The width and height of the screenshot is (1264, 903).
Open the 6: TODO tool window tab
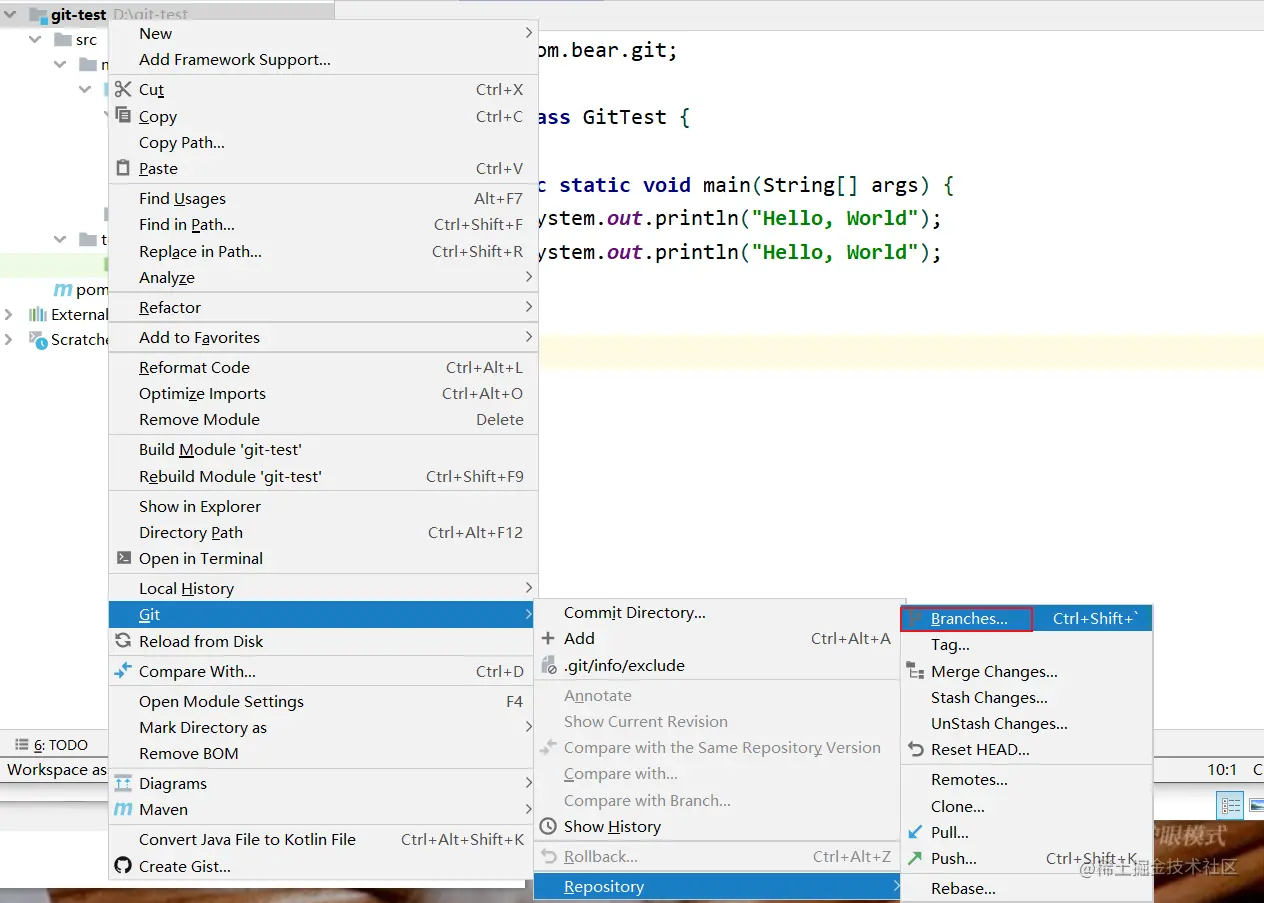[x=51, y=744]
